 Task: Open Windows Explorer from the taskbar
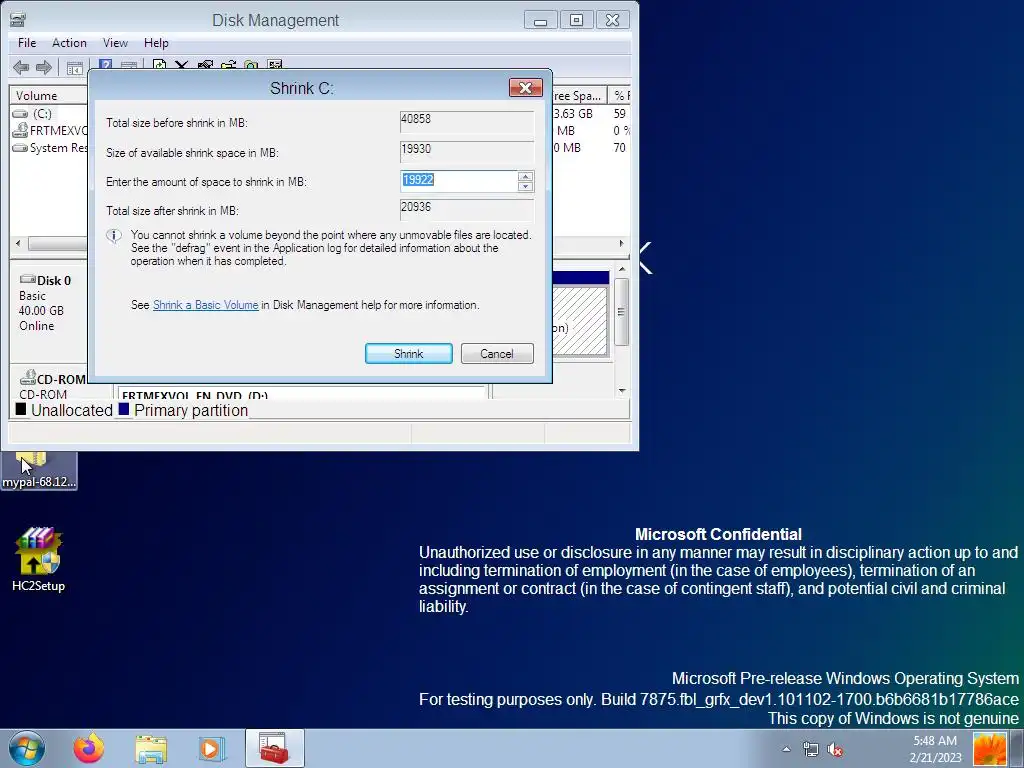[x=151, y=748]
